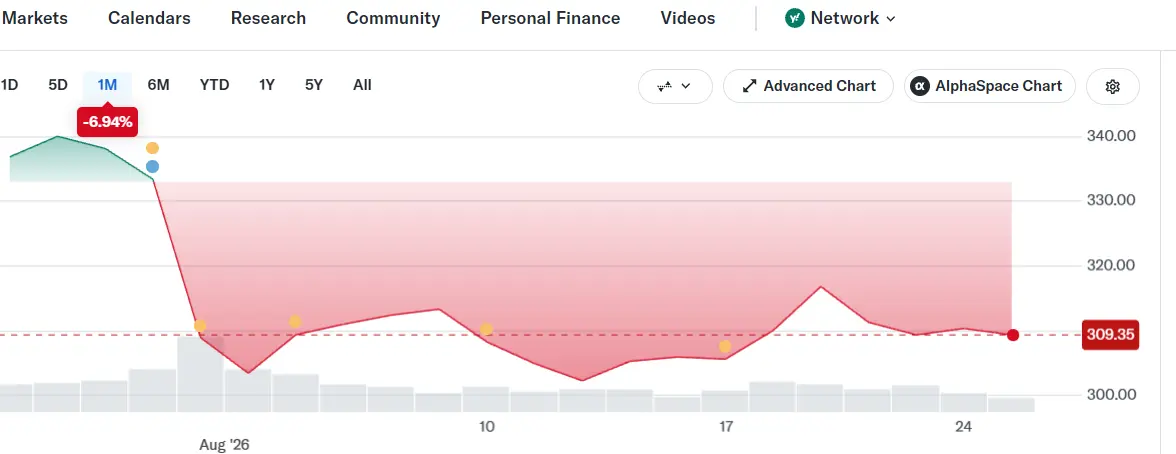Viewport: 1176px width, 454px height.
Task: Switch chart to YTD range
Action: 214,85
